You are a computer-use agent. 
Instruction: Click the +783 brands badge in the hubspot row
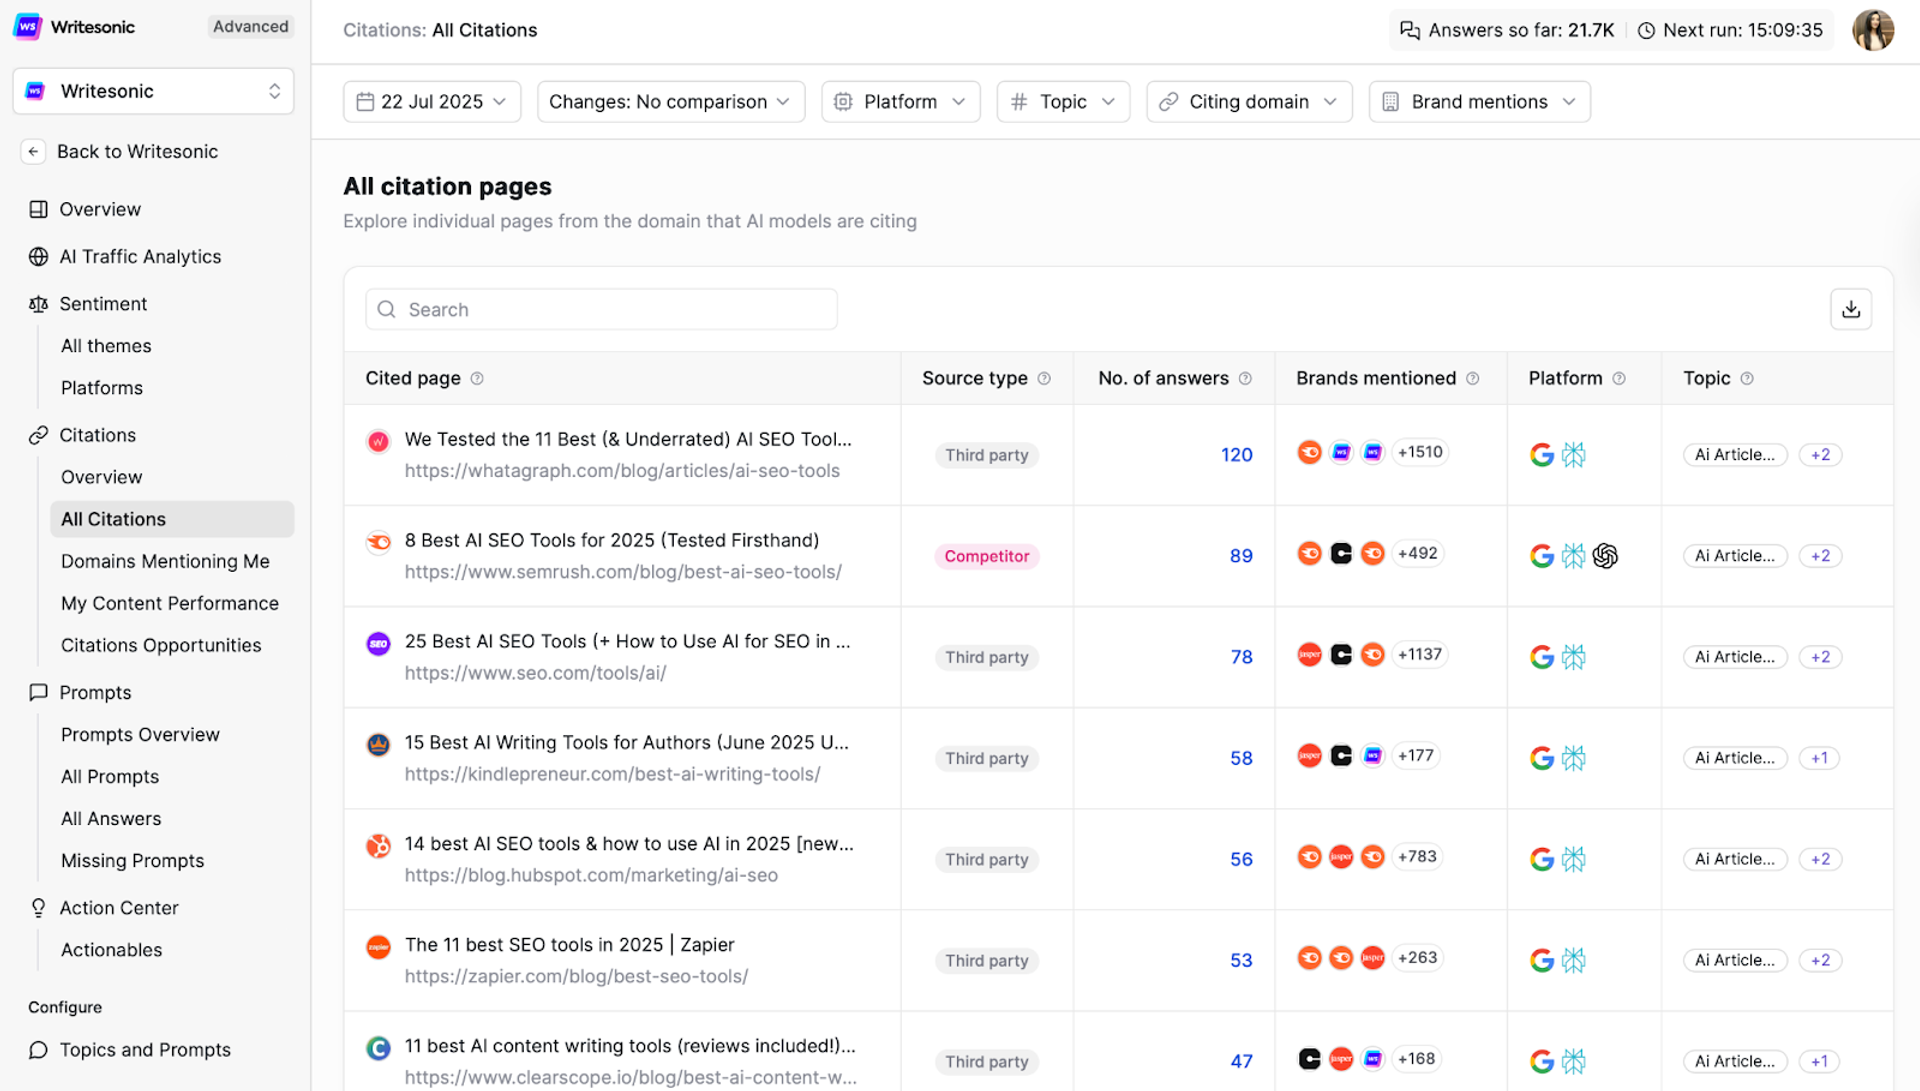(x=1417, y=856)
